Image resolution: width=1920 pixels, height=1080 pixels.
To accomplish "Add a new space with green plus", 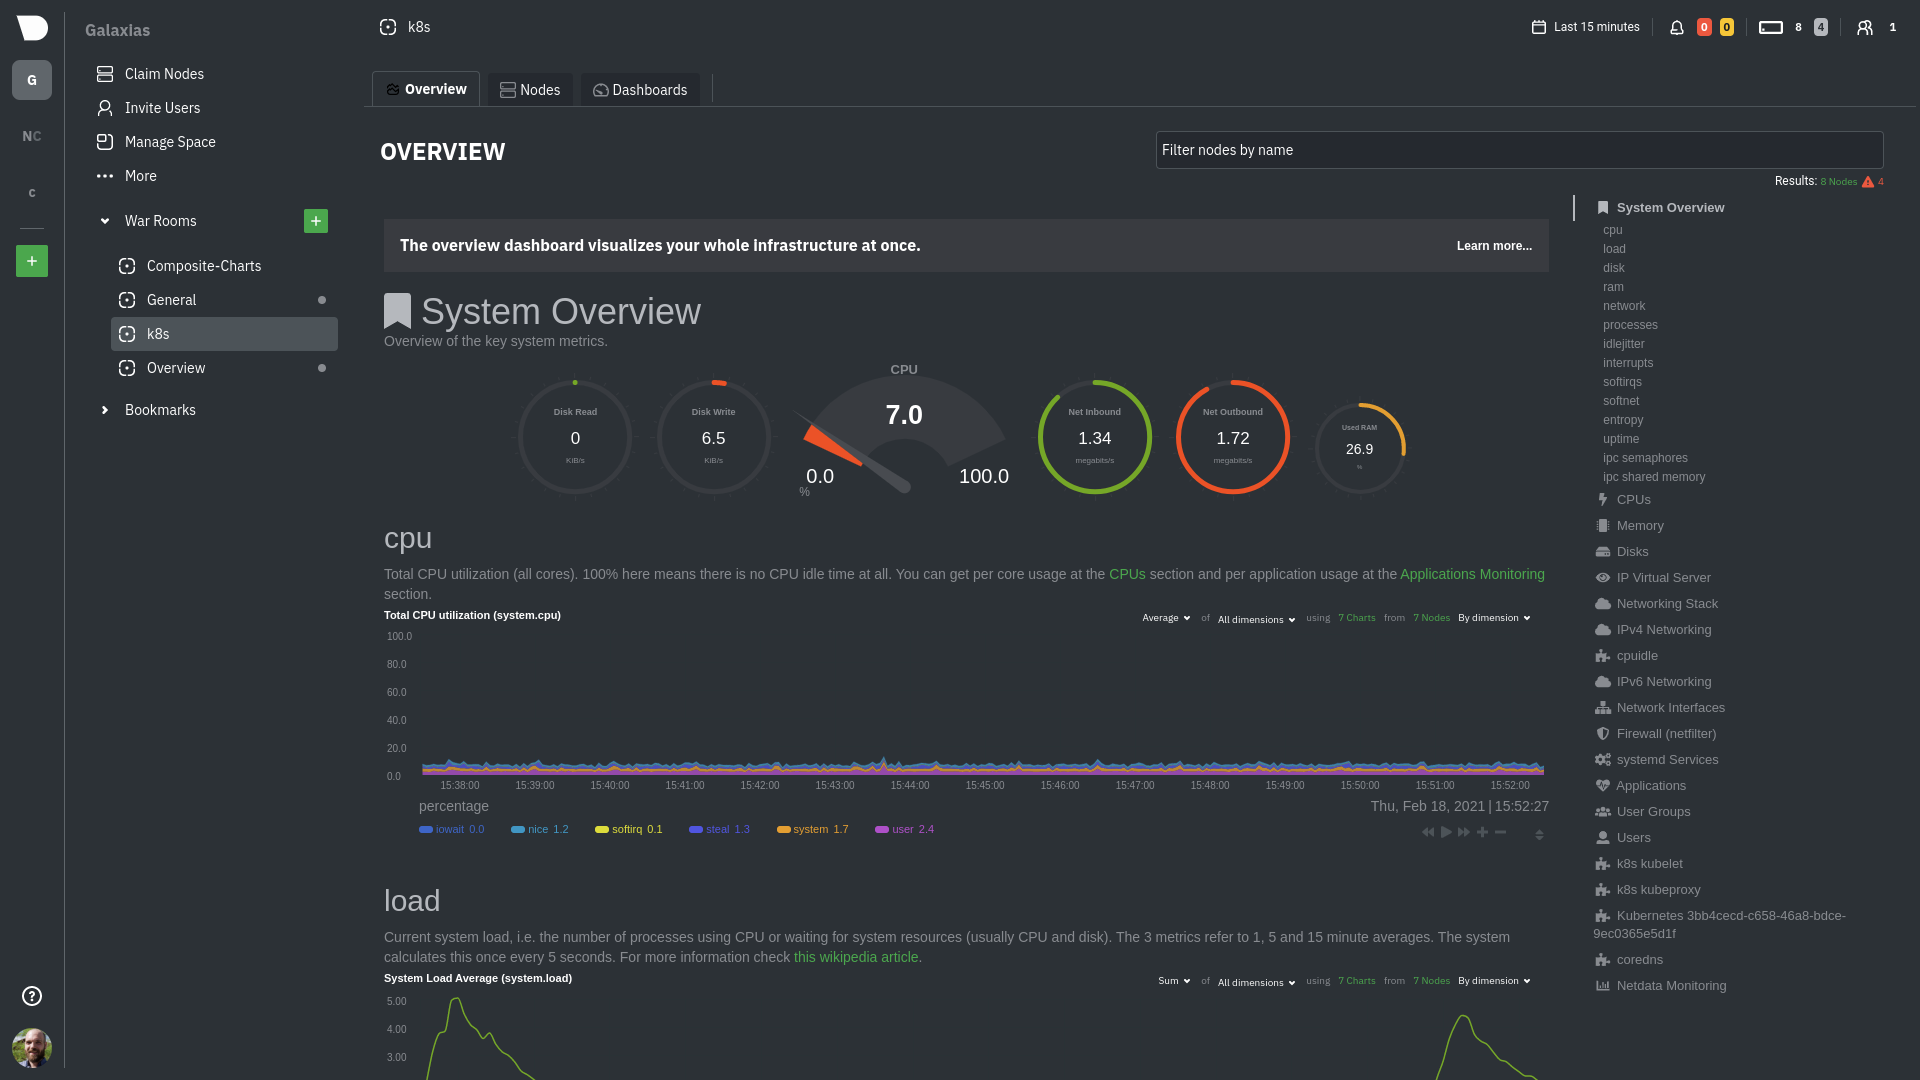I will pos(32,261).
